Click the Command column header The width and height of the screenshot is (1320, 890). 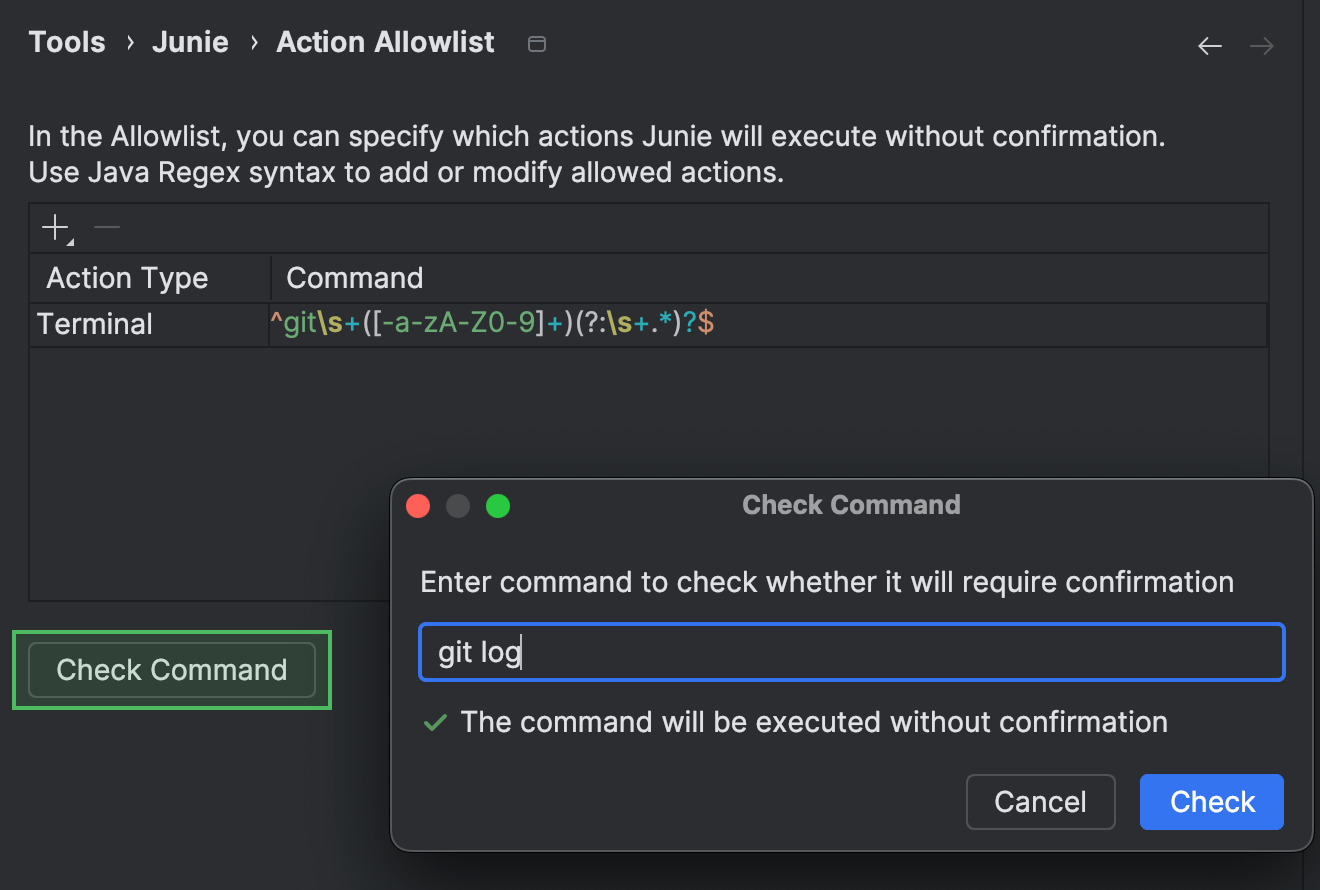point(354,277)
